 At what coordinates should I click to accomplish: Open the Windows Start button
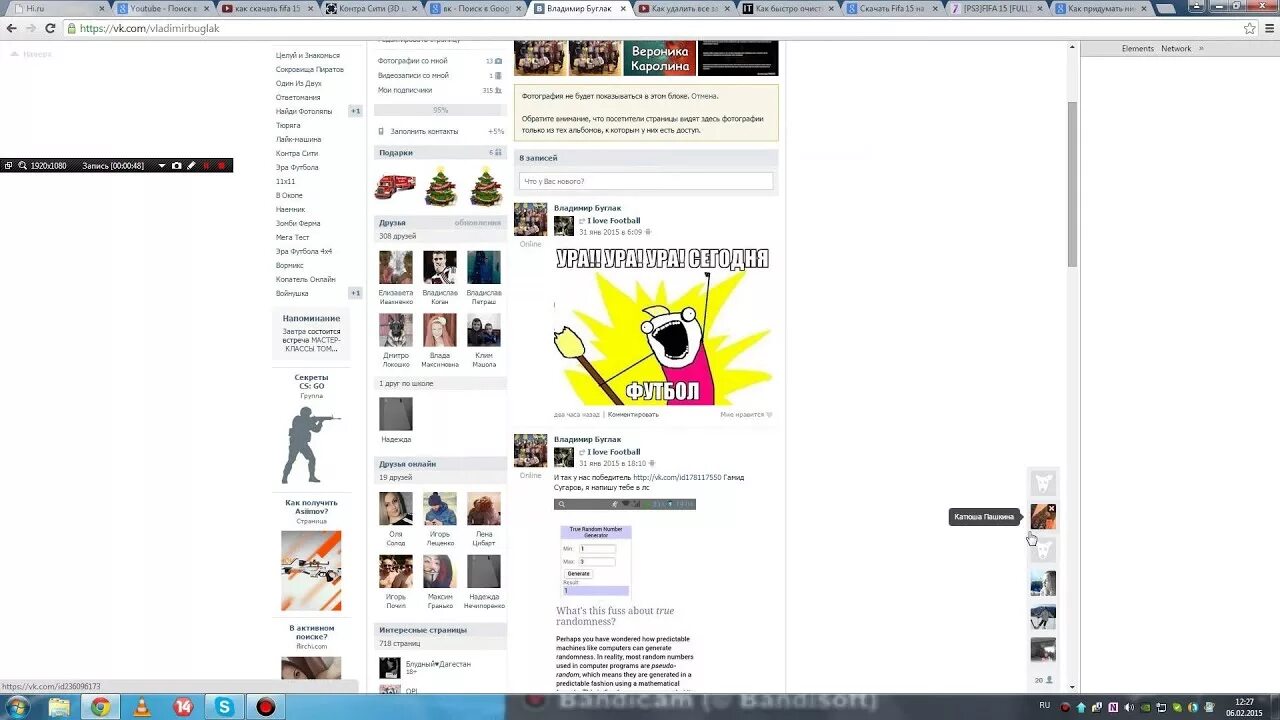[x=18, y=707]
